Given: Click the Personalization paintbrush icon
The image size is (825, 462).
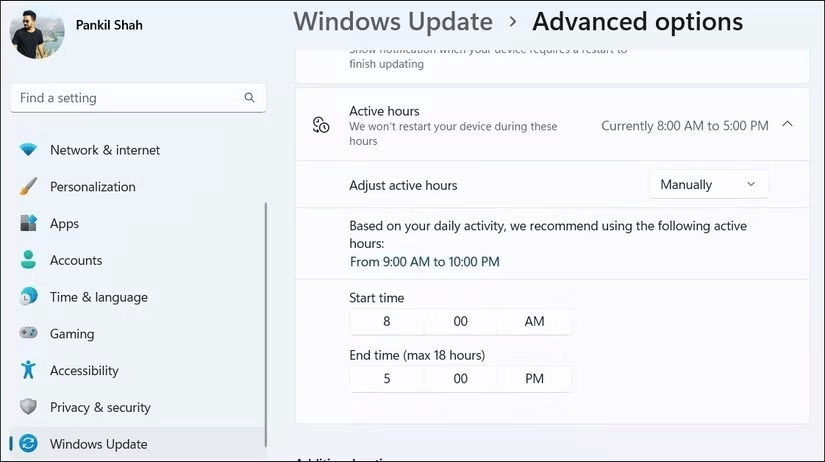Looking at the screenshot, I should (28, 187).
